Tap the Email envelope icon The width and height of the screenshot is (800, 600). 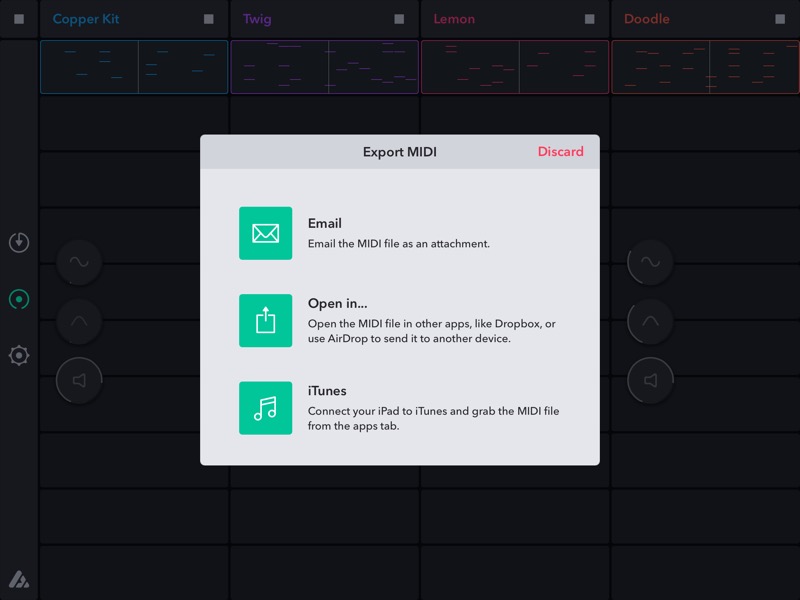coord(265,233)
